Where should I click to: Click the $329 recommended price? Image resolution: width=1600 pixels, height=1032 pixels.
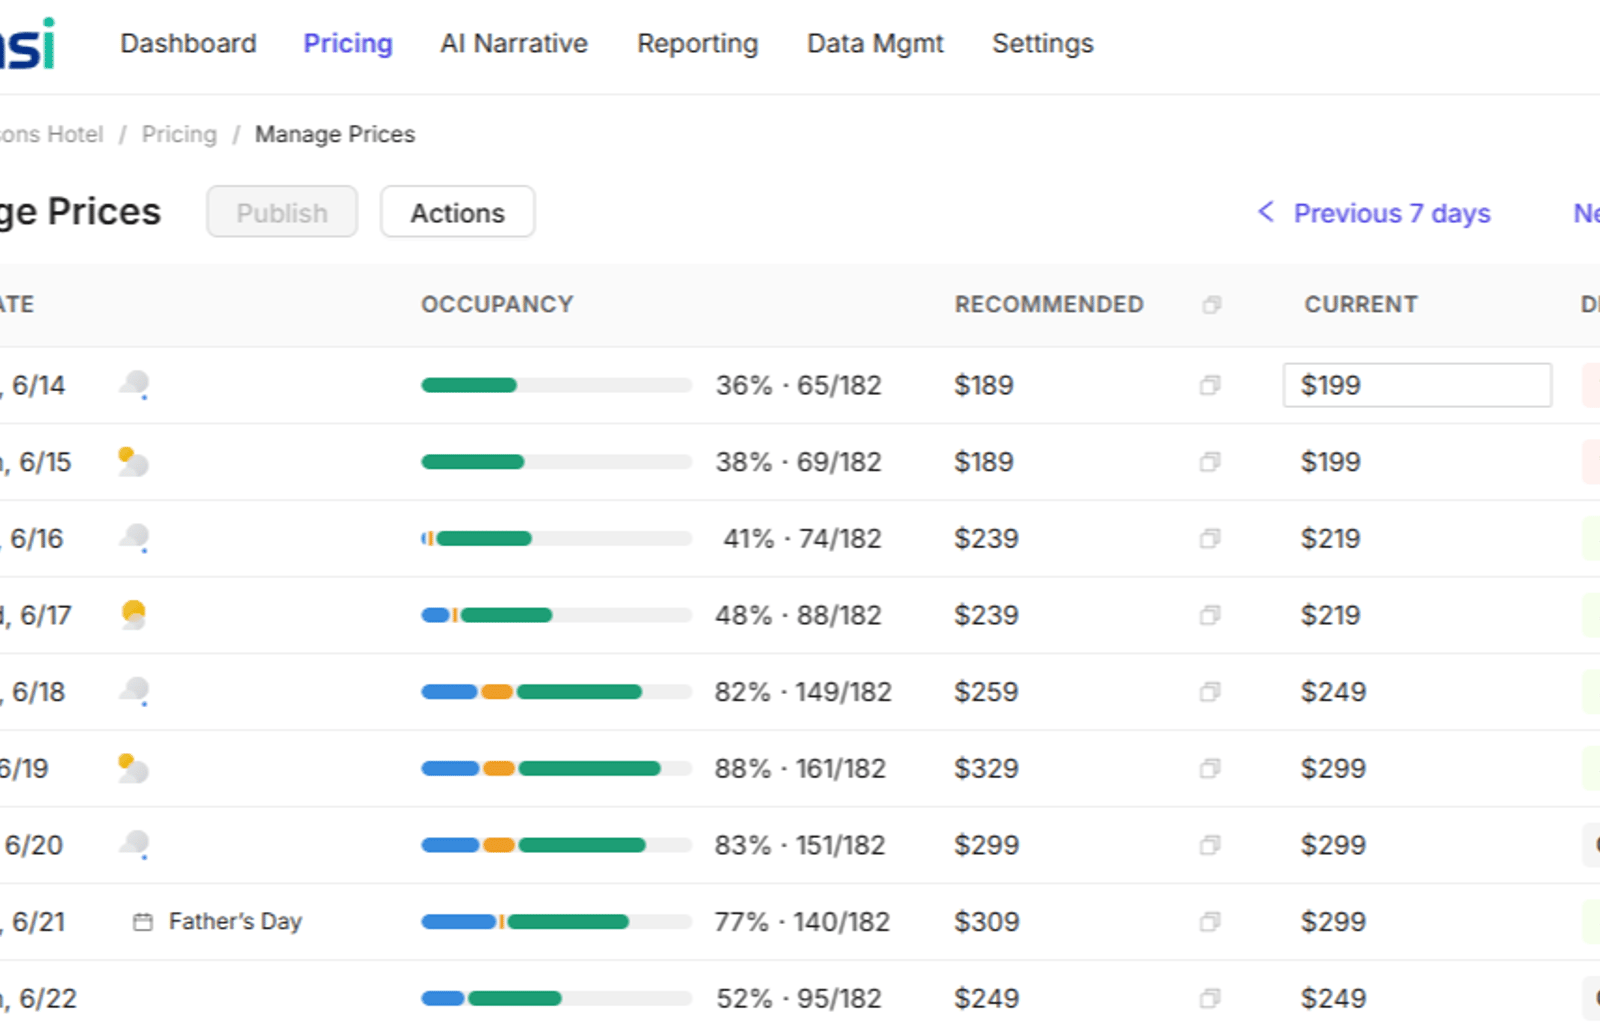coord(986,769)
